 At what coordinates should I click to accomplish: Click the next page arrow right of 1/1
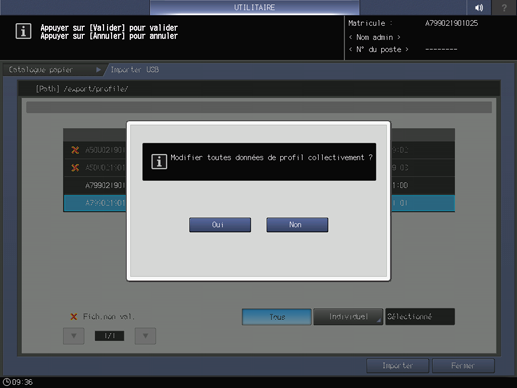point(145,336)
